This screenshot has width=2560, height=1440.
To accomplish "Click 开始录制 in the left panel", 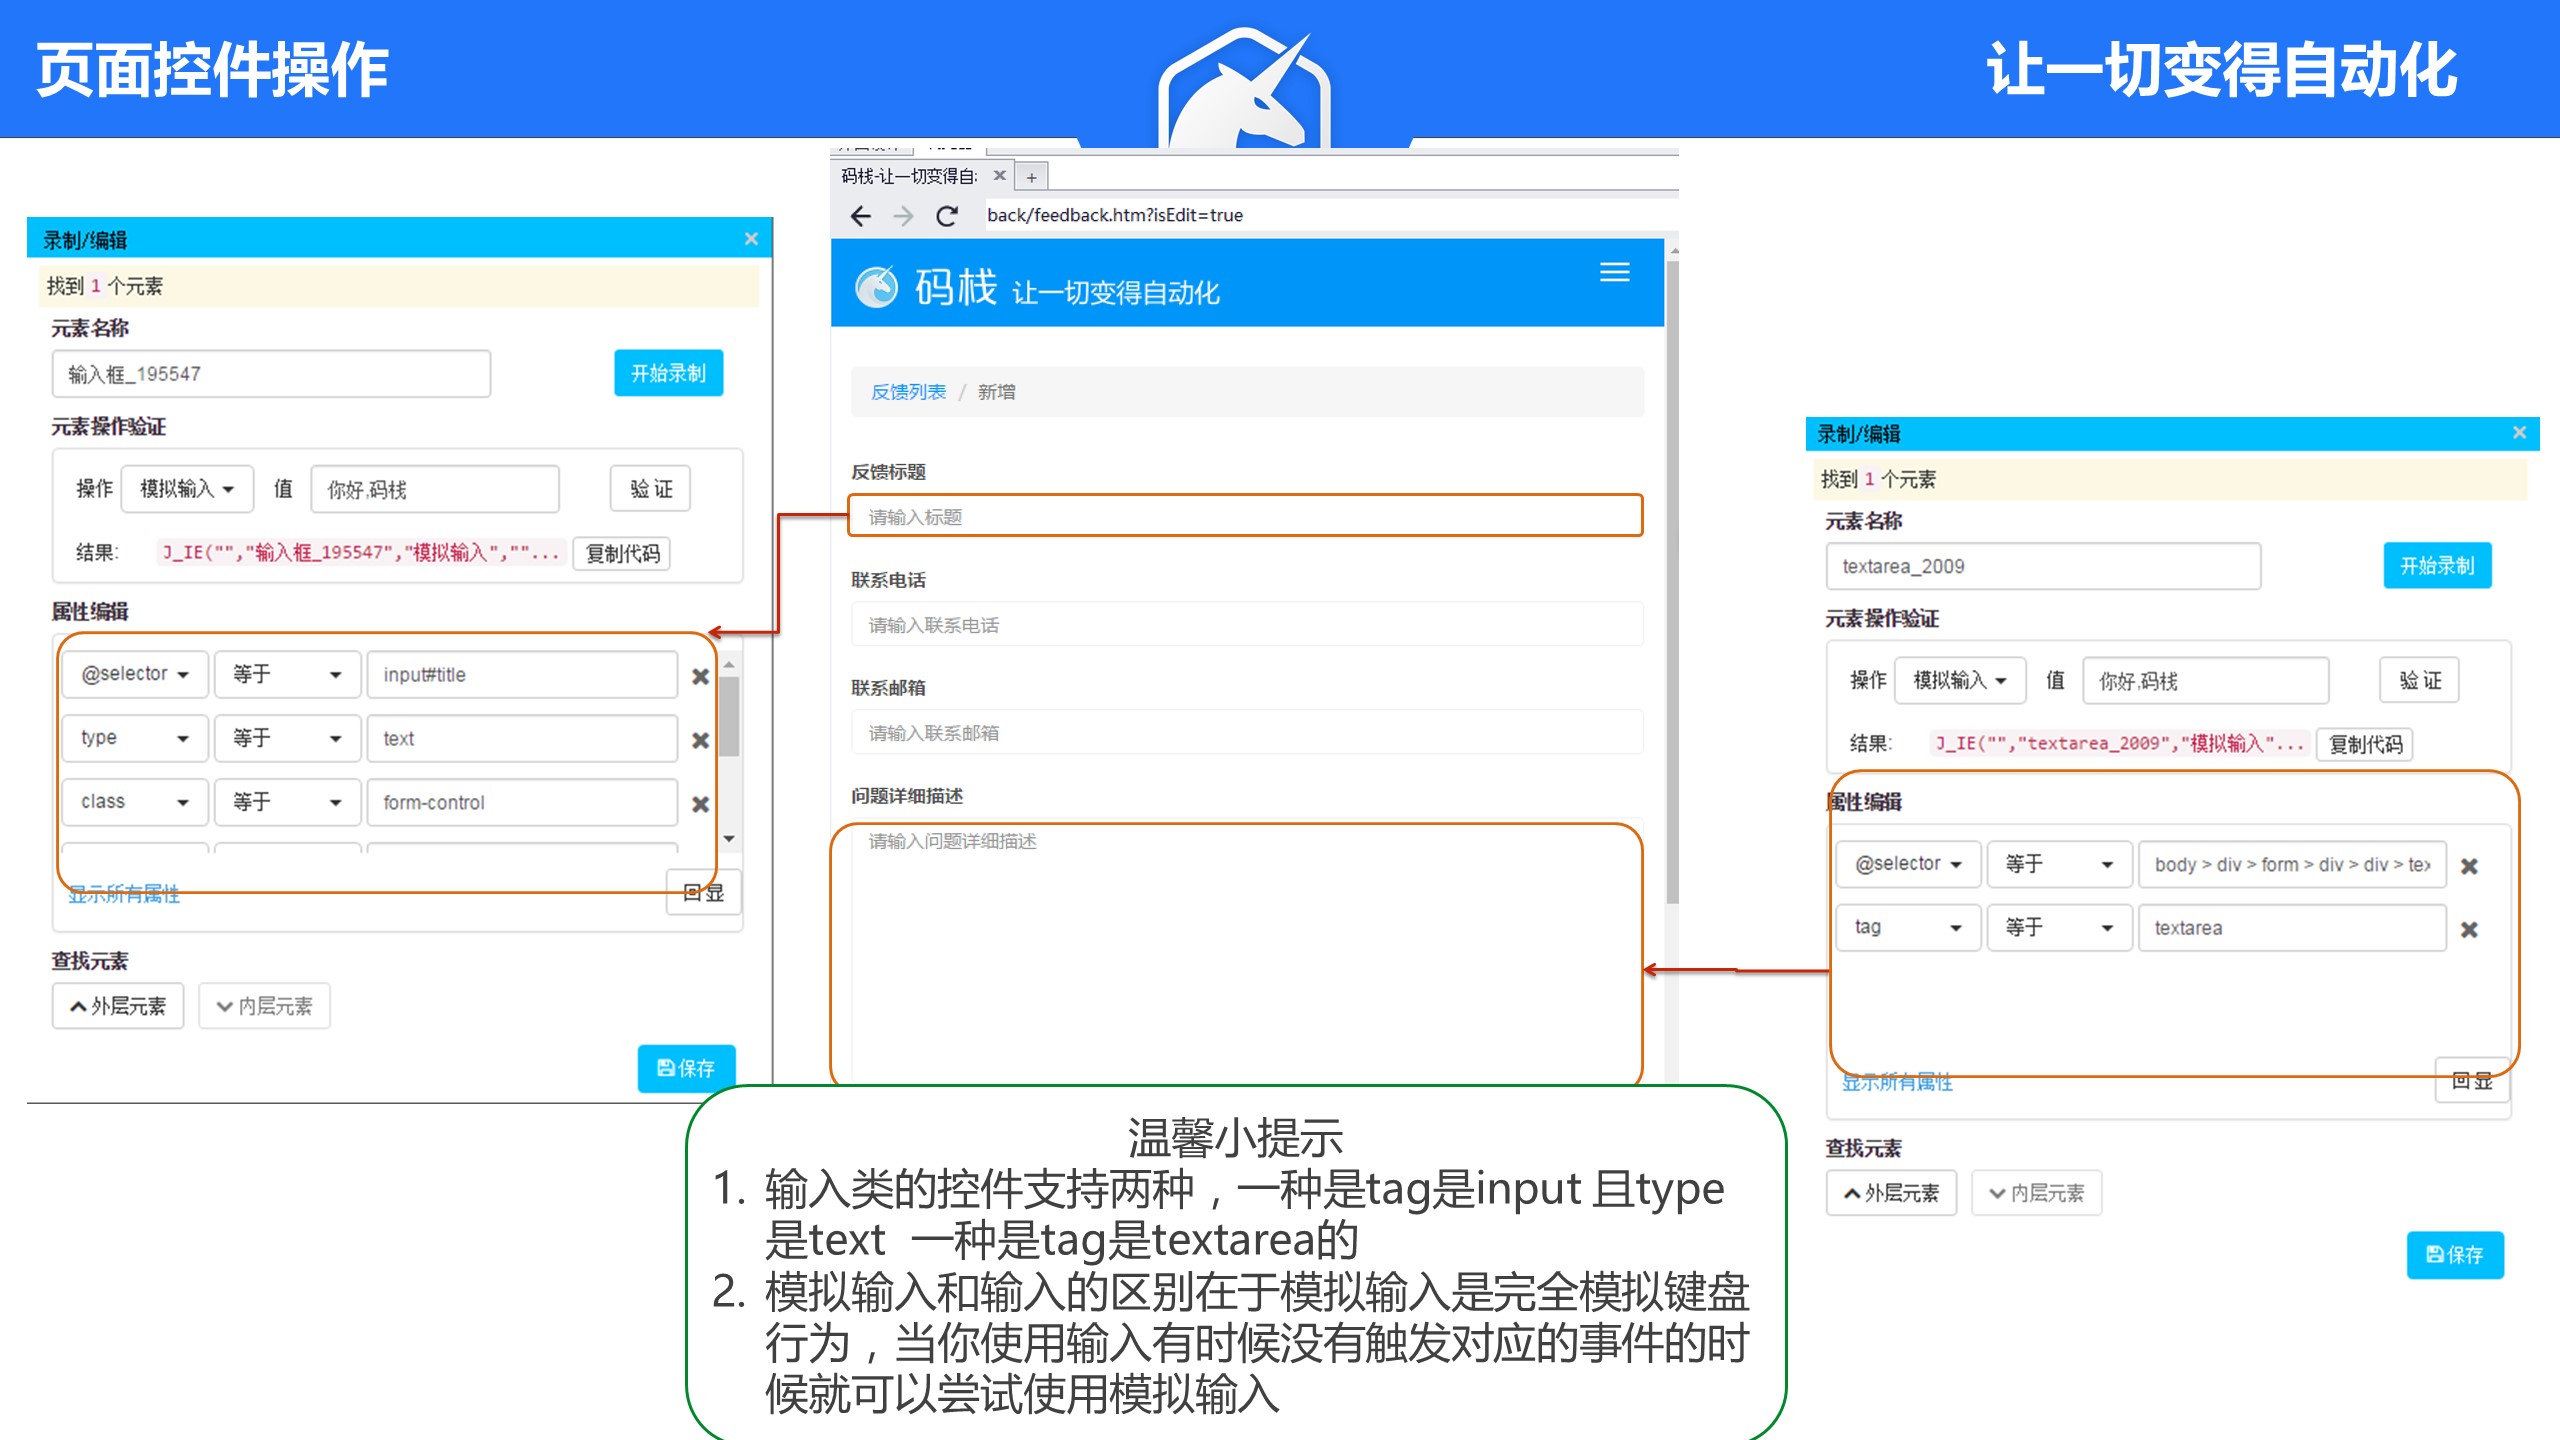I will point(668,374).
